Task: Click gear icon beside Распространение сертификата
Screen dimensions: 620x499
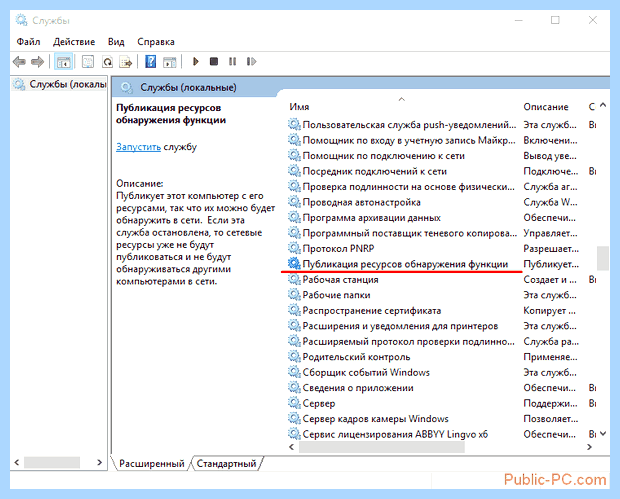Action: pyautogui.click(x=294, y=310)
